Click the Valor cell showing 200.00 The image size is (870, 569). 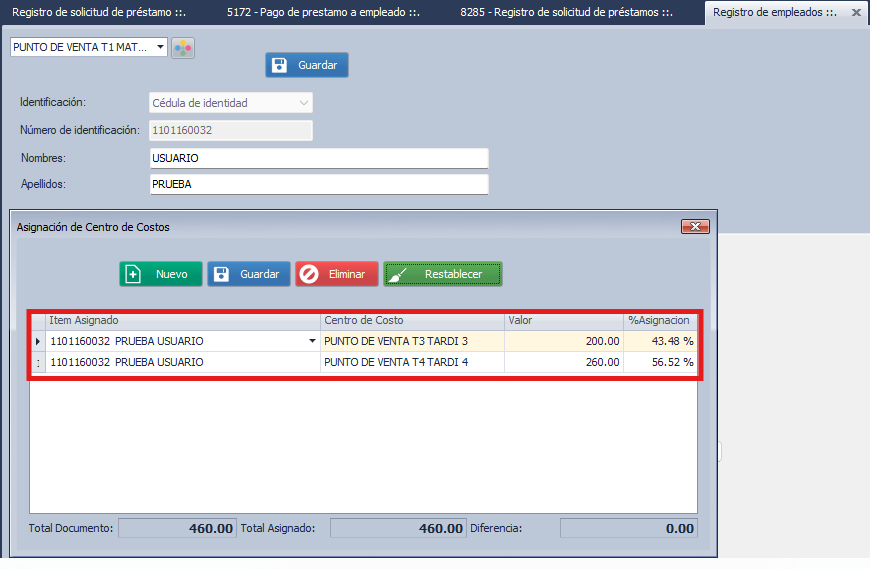click(563, 341)
